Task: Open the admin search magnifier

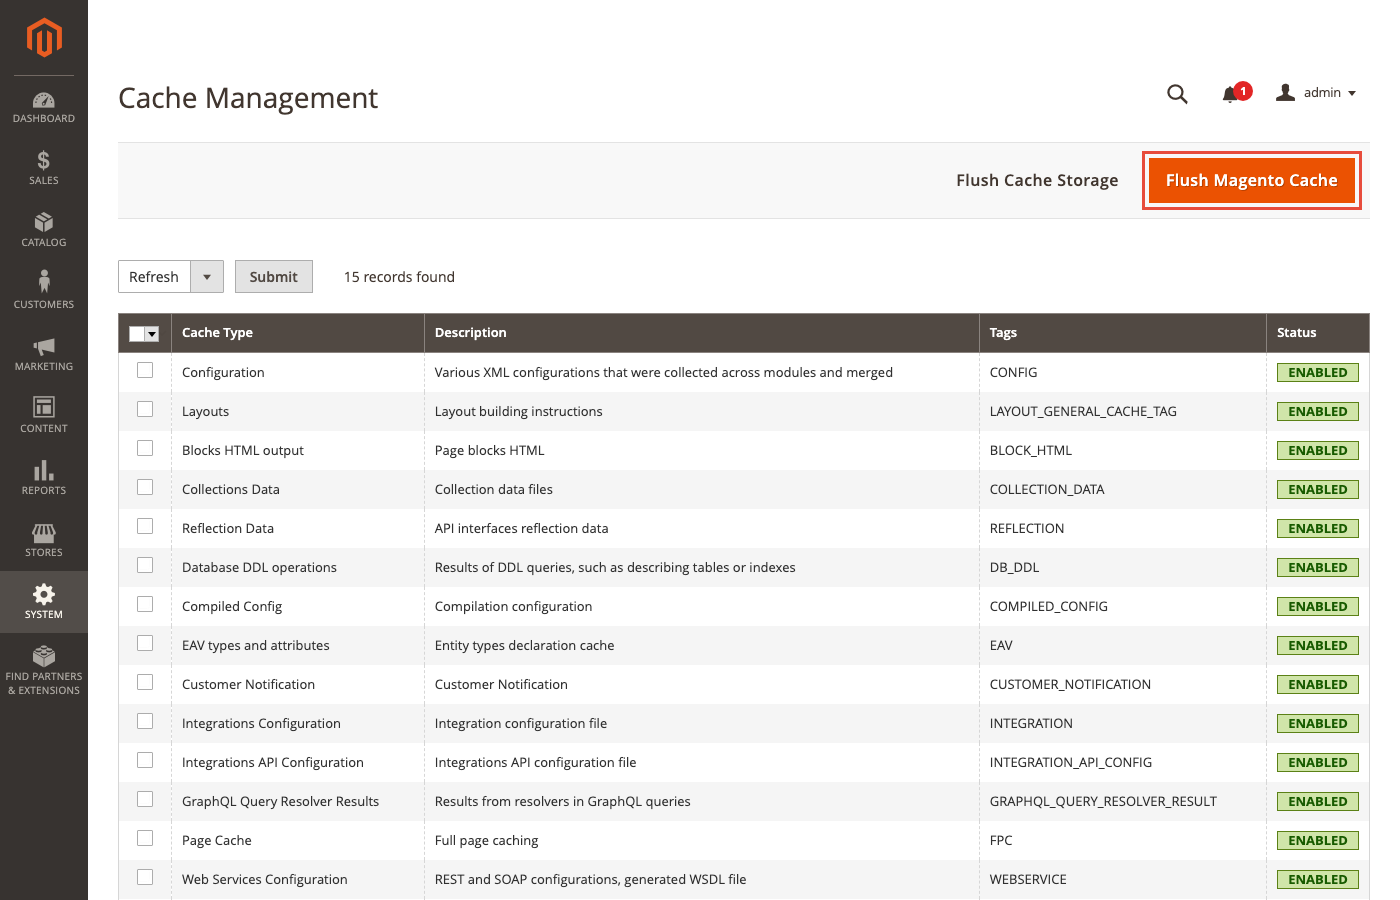Action: pyautogui.click(x=1177, y=93)
